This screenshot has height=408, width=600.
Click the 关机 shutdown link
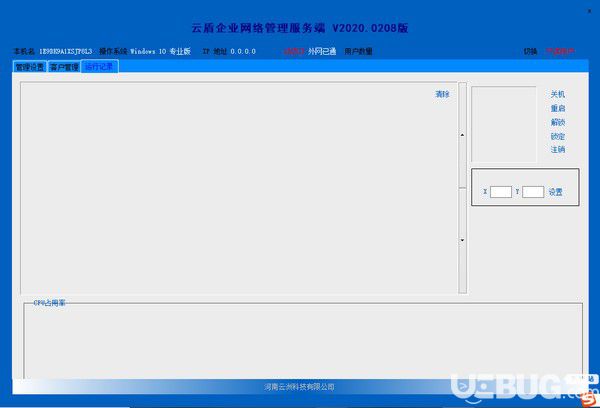[558, 94]
